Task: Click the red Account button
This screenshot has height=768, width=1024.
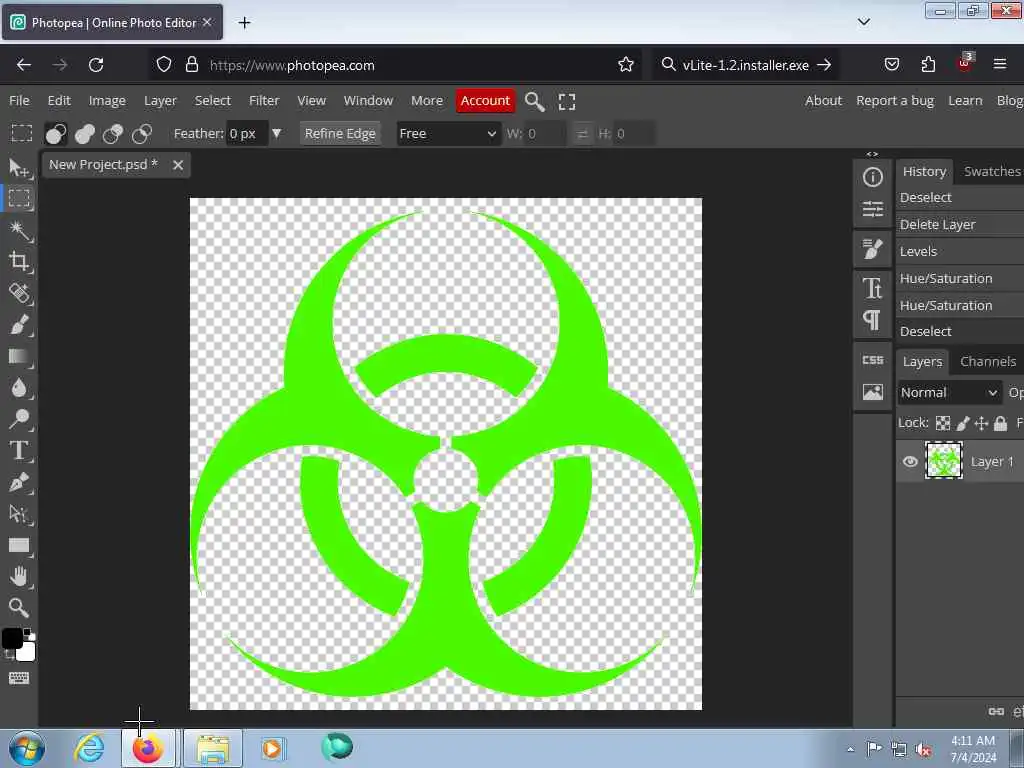Action: (x=485, y=101)
